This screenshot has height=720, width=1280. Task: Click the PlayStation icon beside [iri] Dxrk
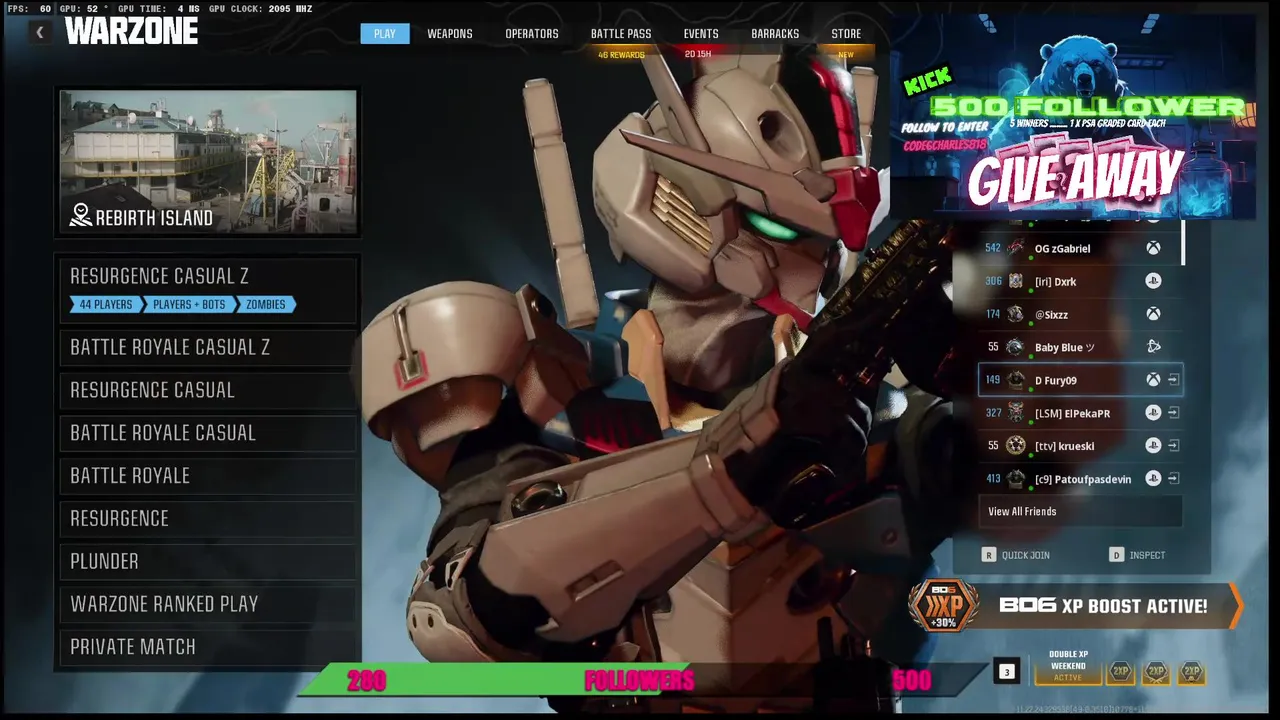(1153, 281)
